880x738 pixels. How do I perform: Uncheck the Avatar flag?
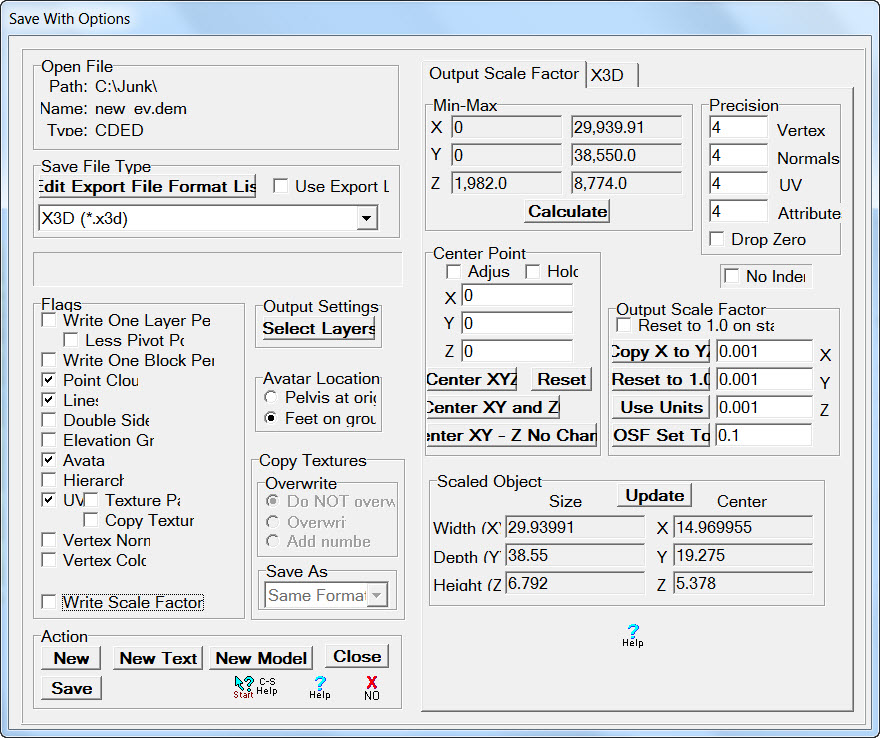tap(49, 460)
